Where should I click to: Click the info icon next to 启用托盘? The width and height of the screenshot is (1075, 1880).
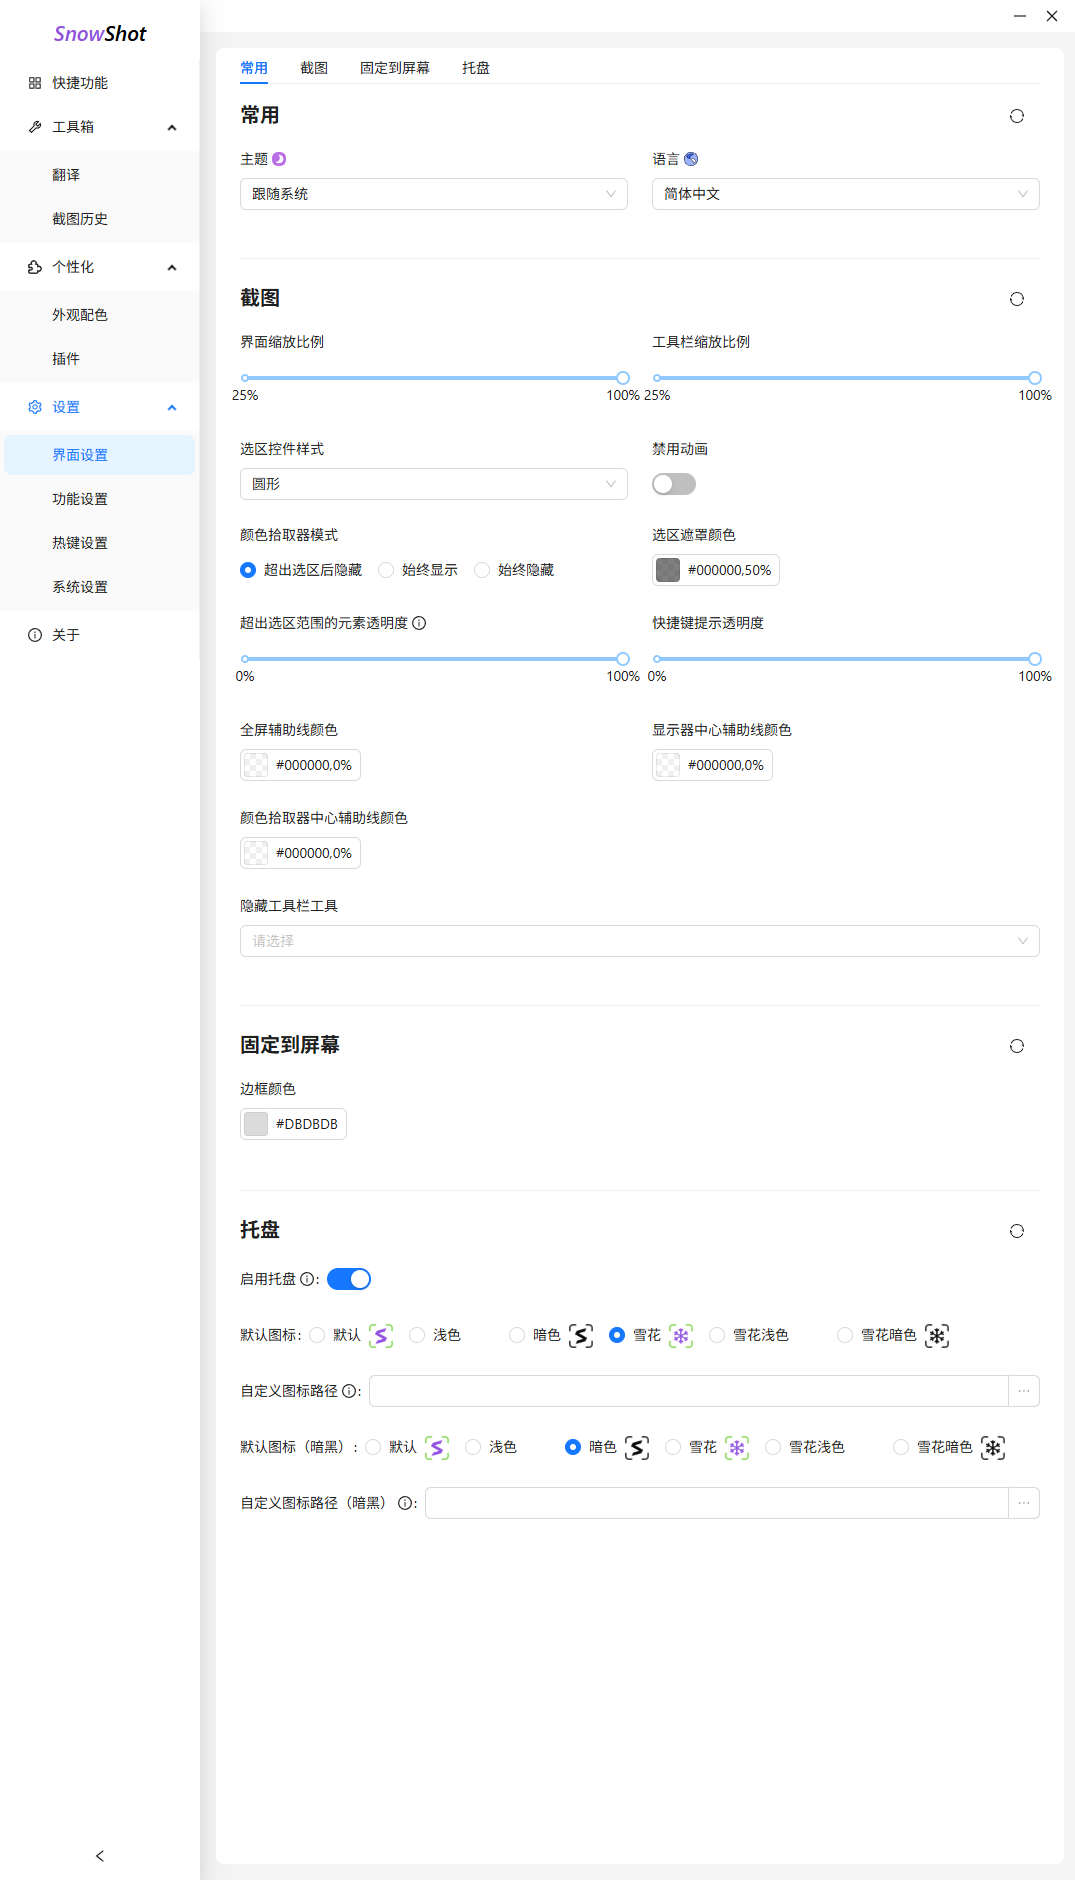307,1279
